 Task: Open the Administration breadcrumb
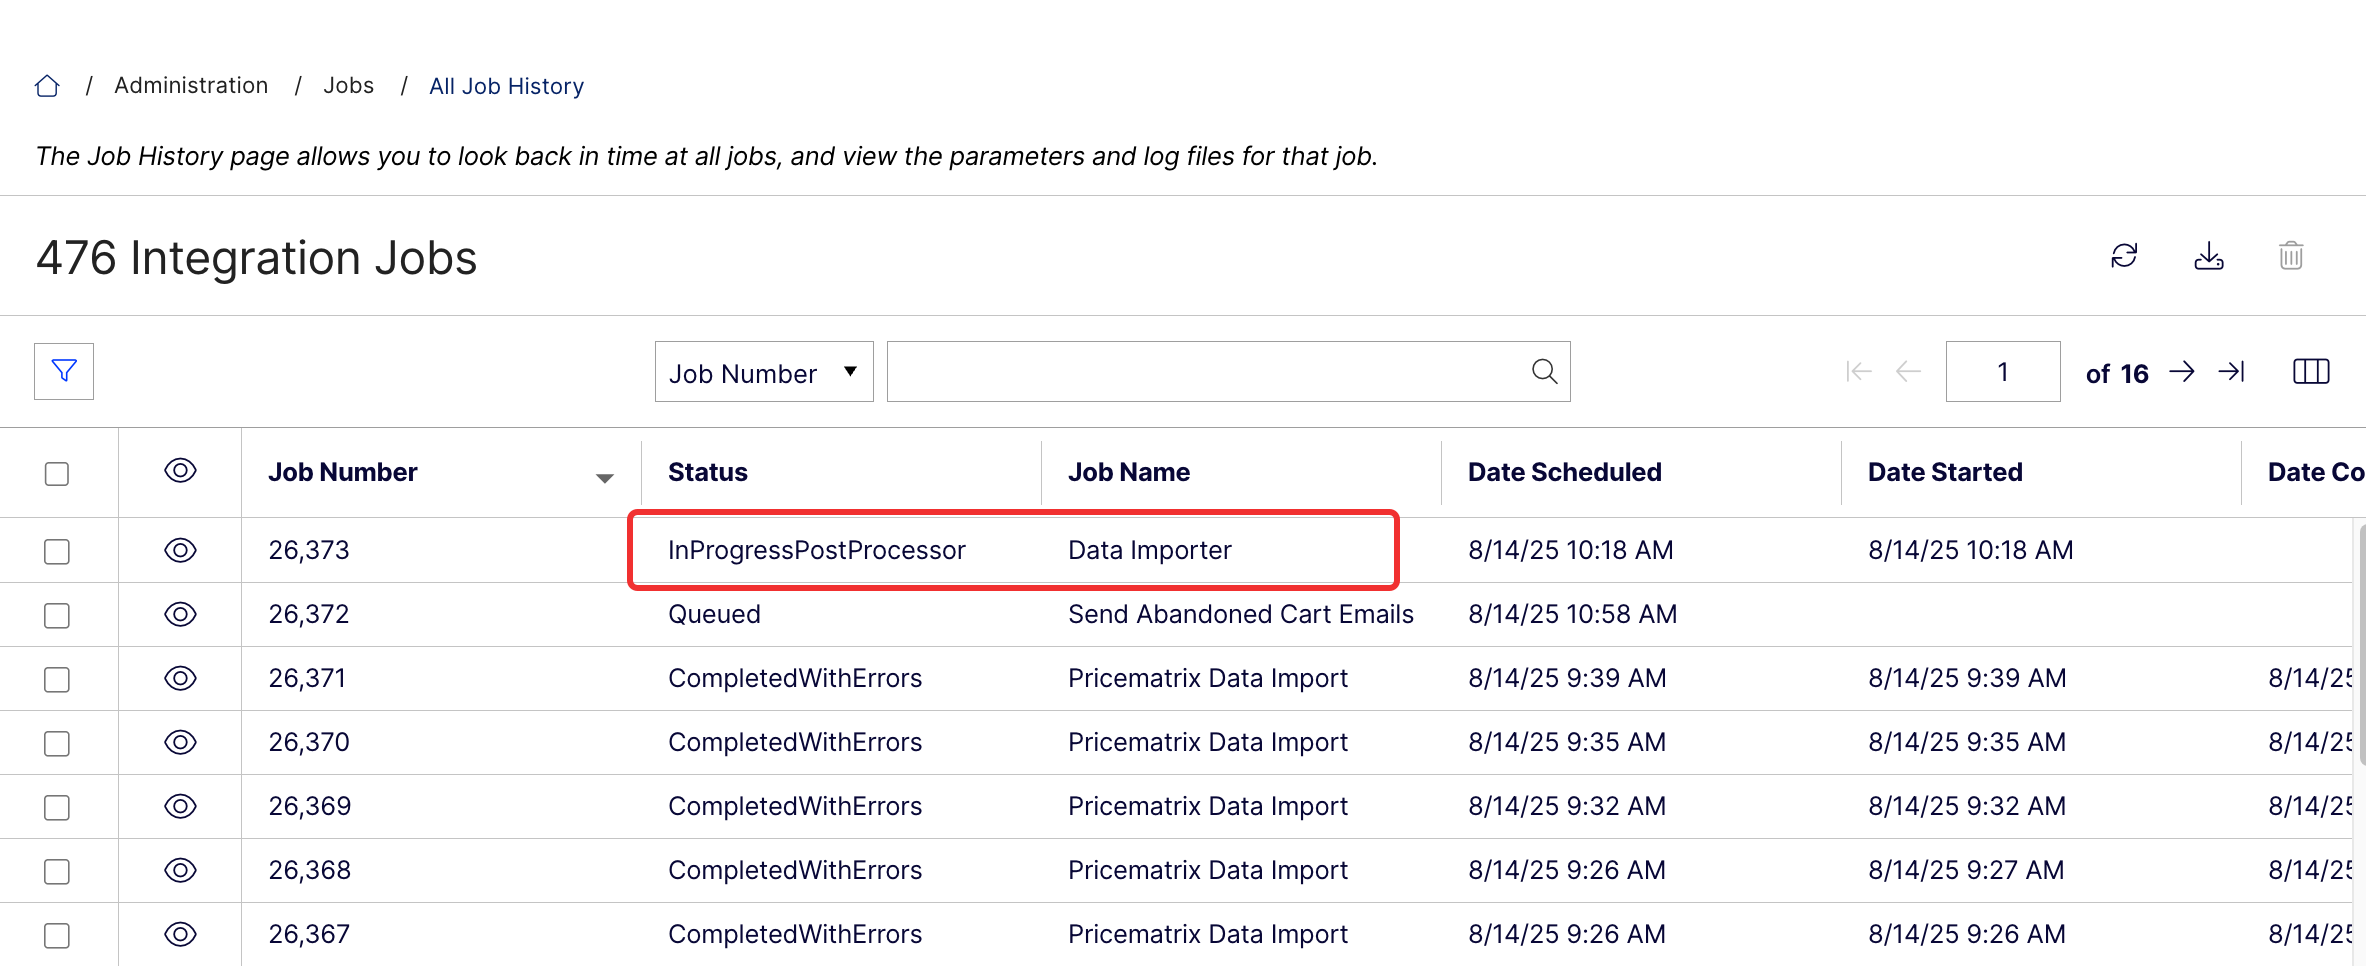click(x=191, y=86)
